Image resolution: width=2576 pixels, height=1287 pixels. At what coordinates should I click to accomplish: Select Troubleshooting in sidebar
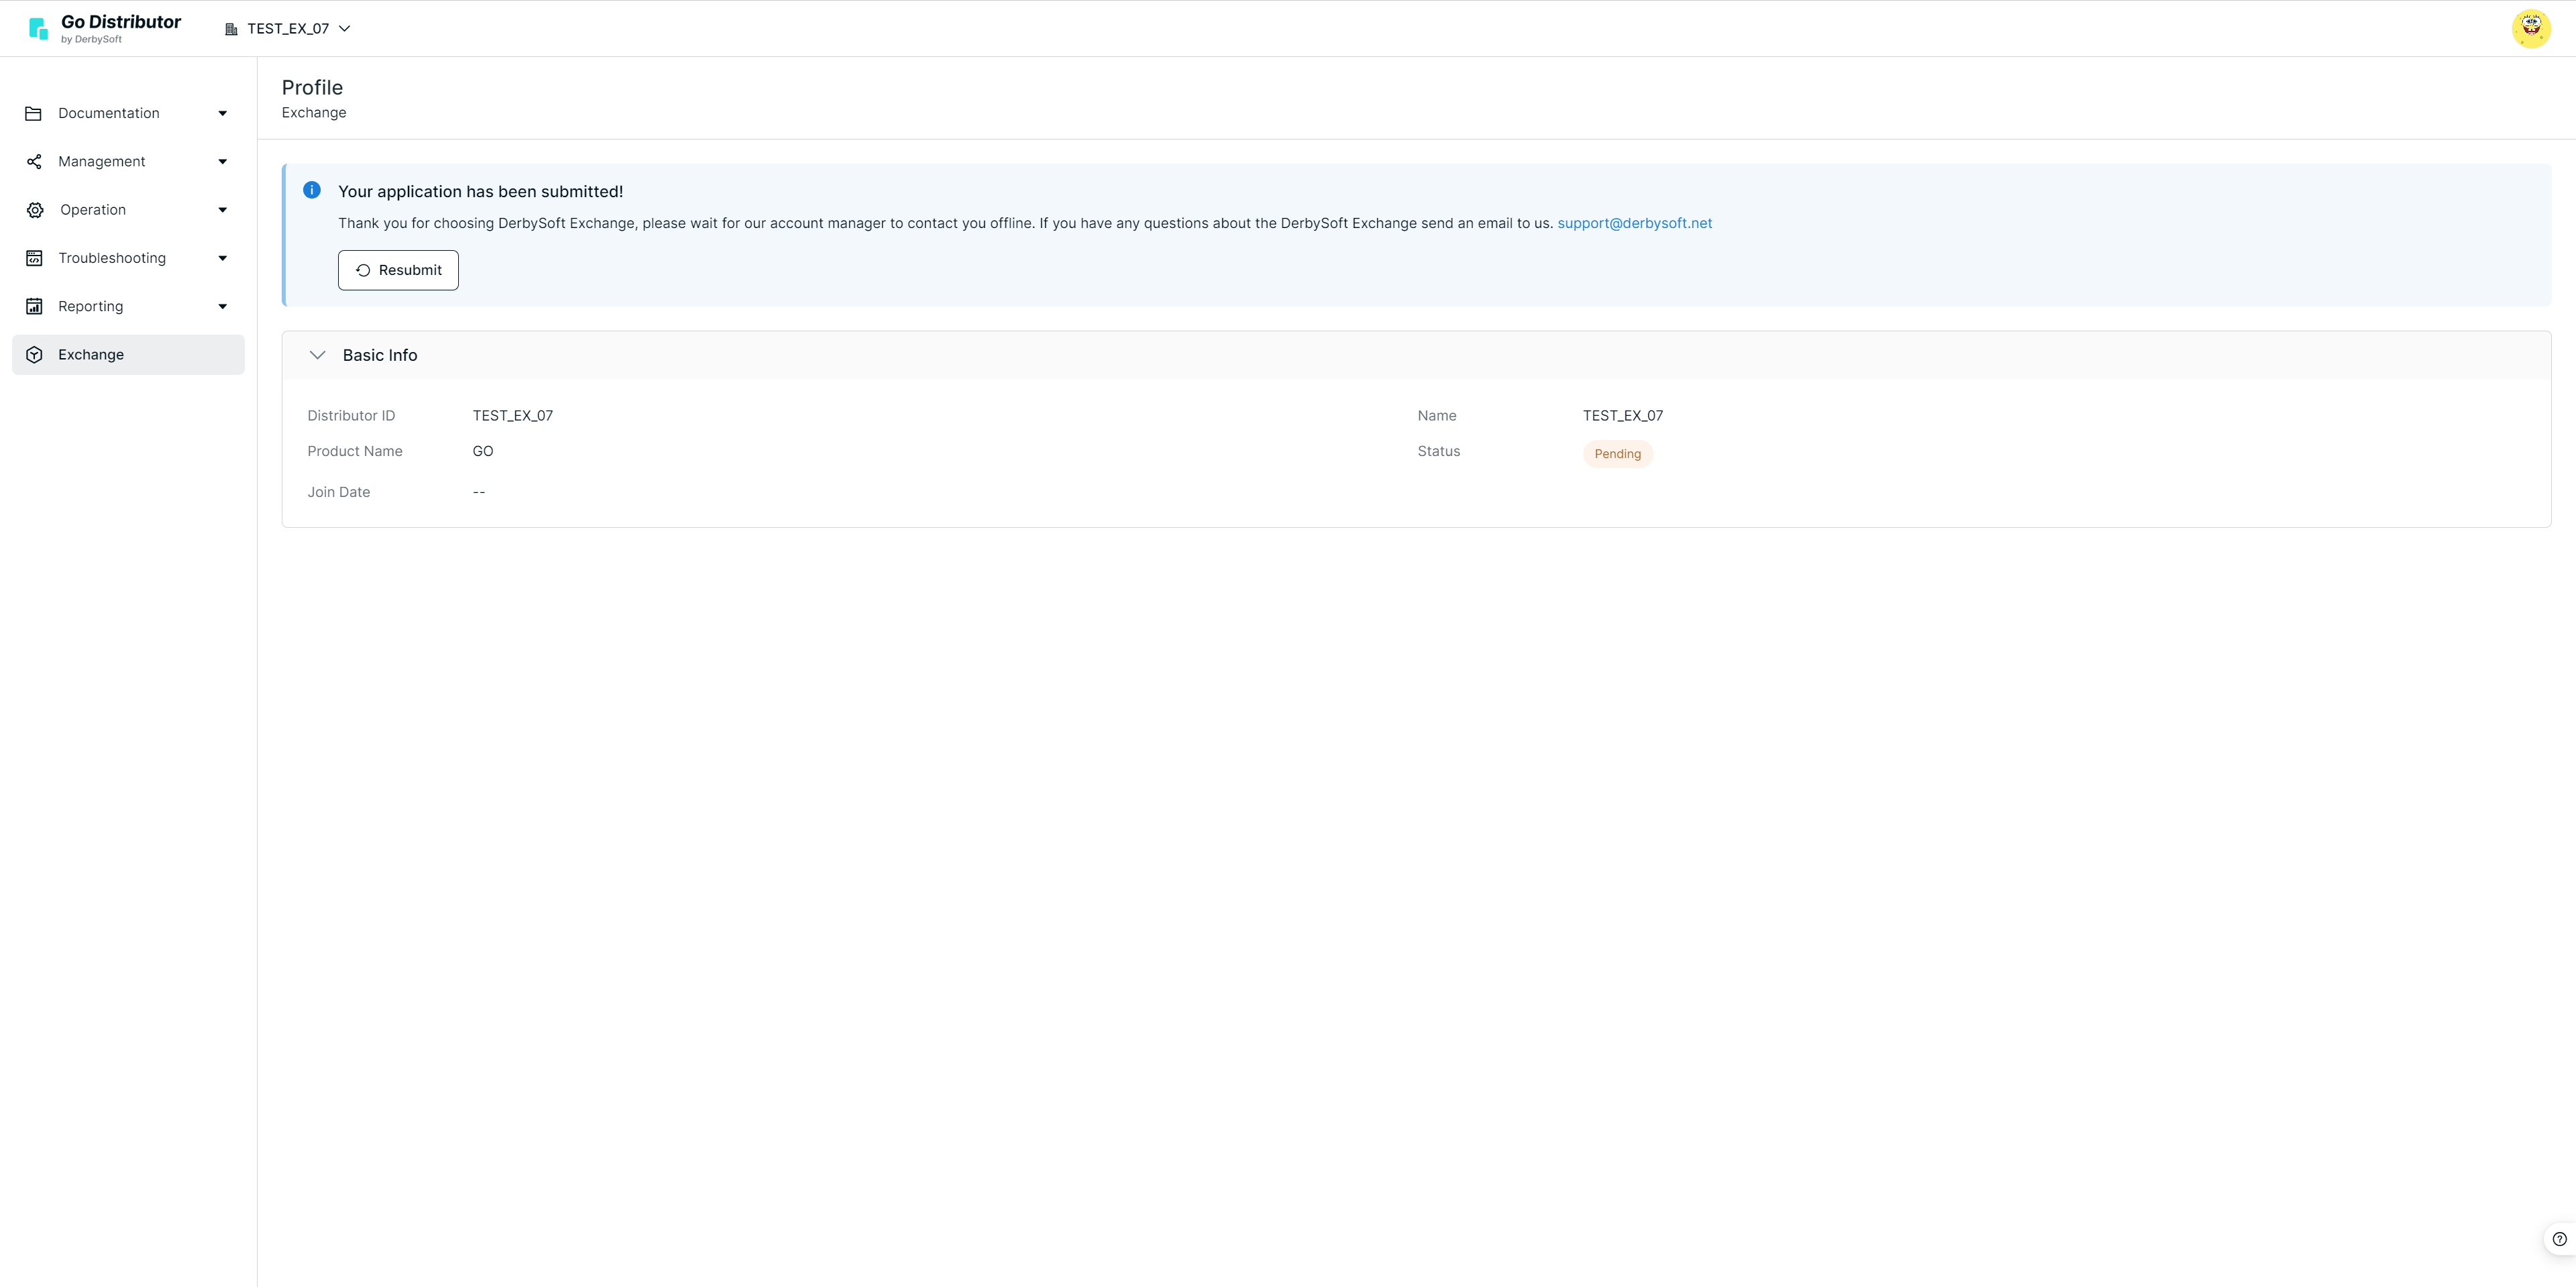(x=112, y=258)
